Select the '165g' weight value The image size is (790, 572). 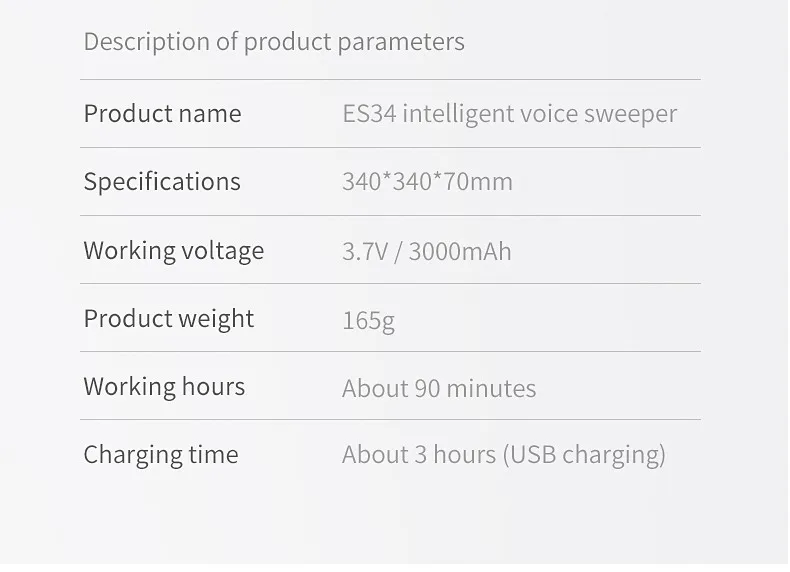[x=368, y=321]
